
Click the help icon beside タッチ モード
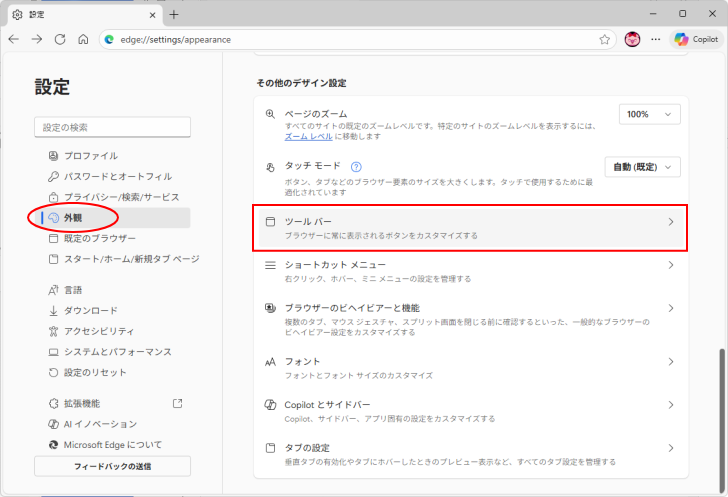[356, 166]
